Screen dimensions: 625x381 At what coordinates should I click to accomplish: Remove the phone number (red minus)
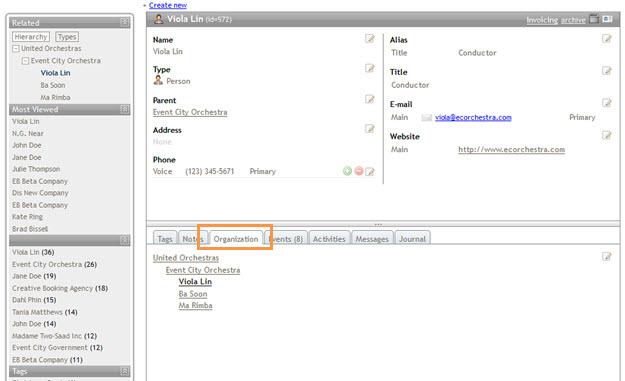point(359,171)
